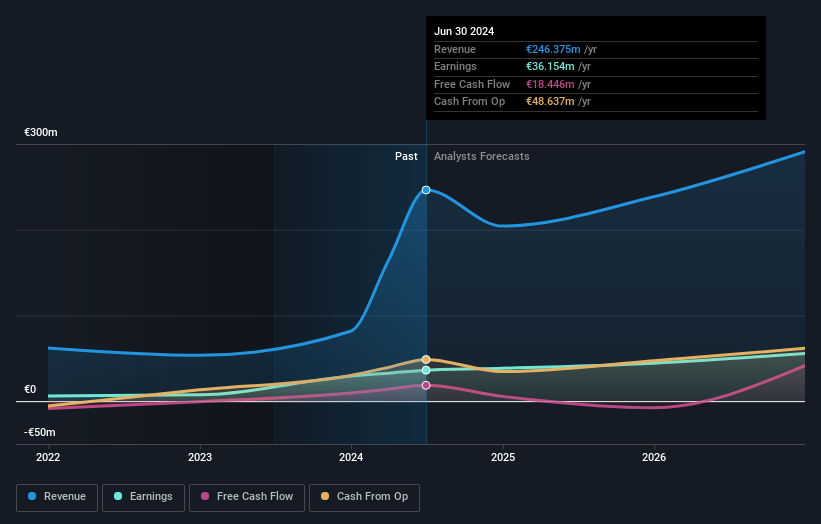Select the 2025 x-axis label
The image size is (821, 524).
pyautogui.click(x=502, y=457)
